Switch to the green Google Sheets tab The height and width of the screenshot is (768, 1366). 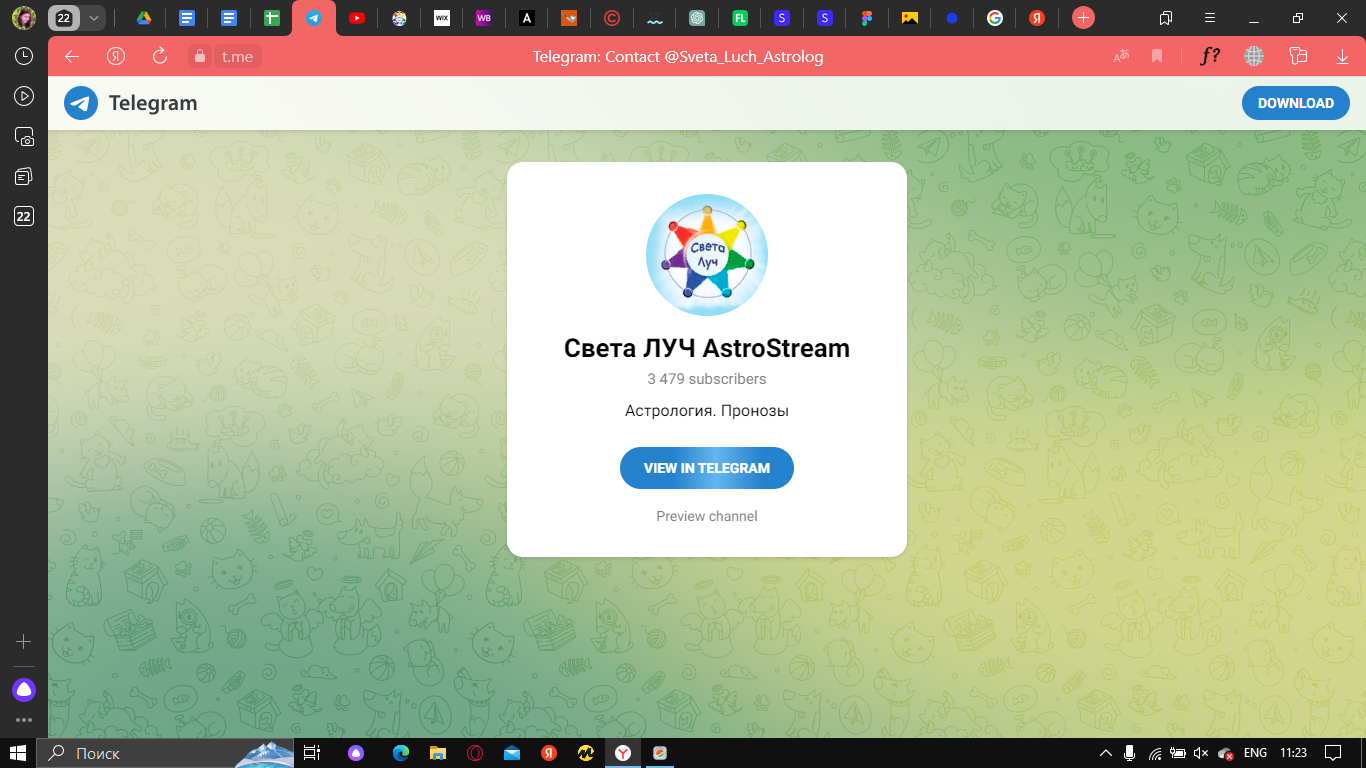tap(271, 18)
